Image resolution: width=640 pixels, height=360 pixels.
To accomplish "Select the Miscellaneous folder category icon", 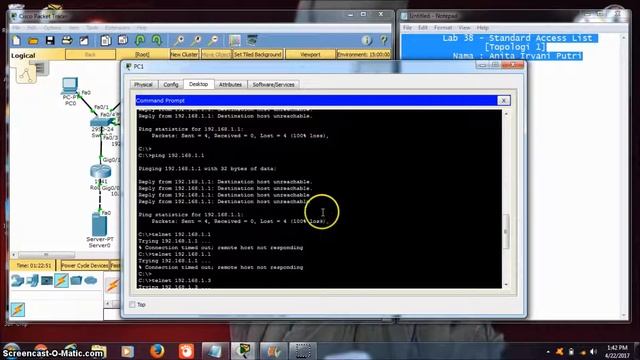I will pyautogui.click(x=76, y=280).
